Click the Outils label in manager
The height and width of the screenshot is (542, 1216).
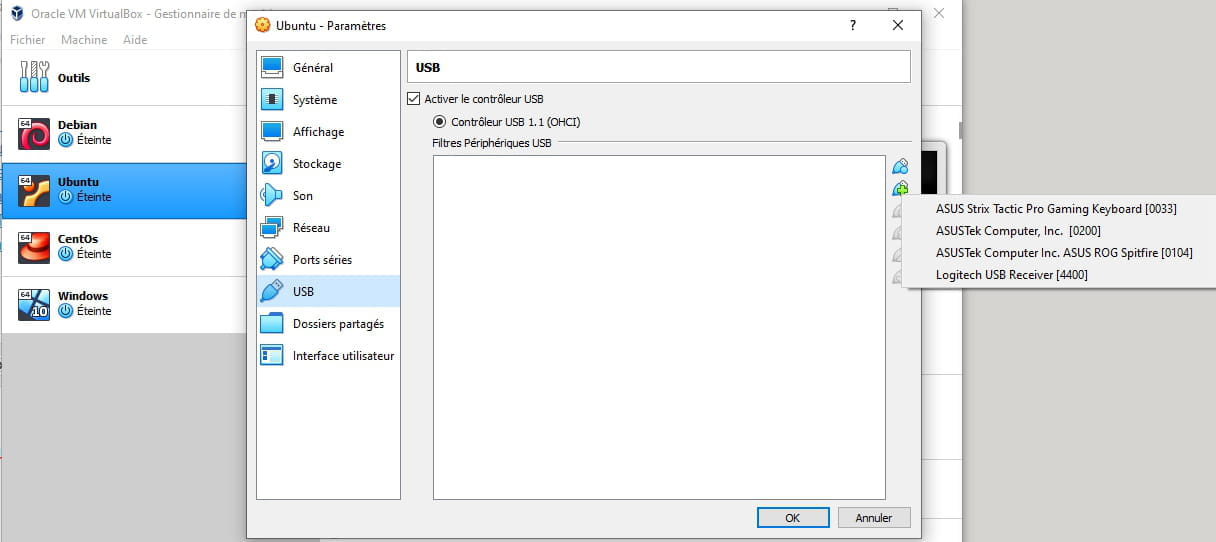[74, 78]
